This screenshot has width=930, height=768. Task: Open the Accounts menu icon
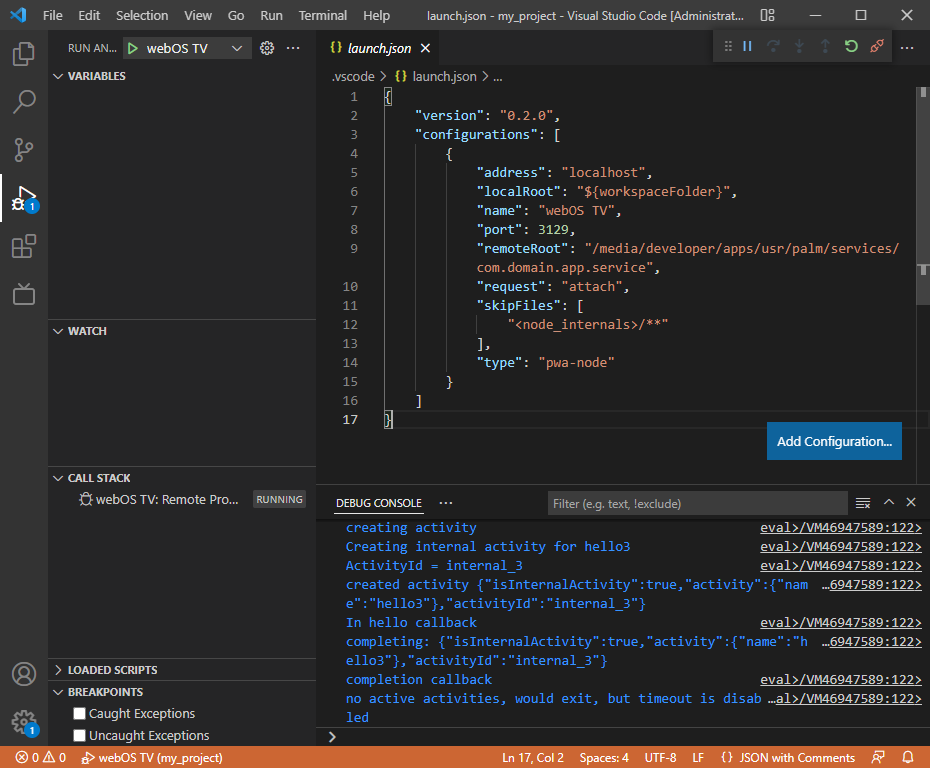pos(24,674)
